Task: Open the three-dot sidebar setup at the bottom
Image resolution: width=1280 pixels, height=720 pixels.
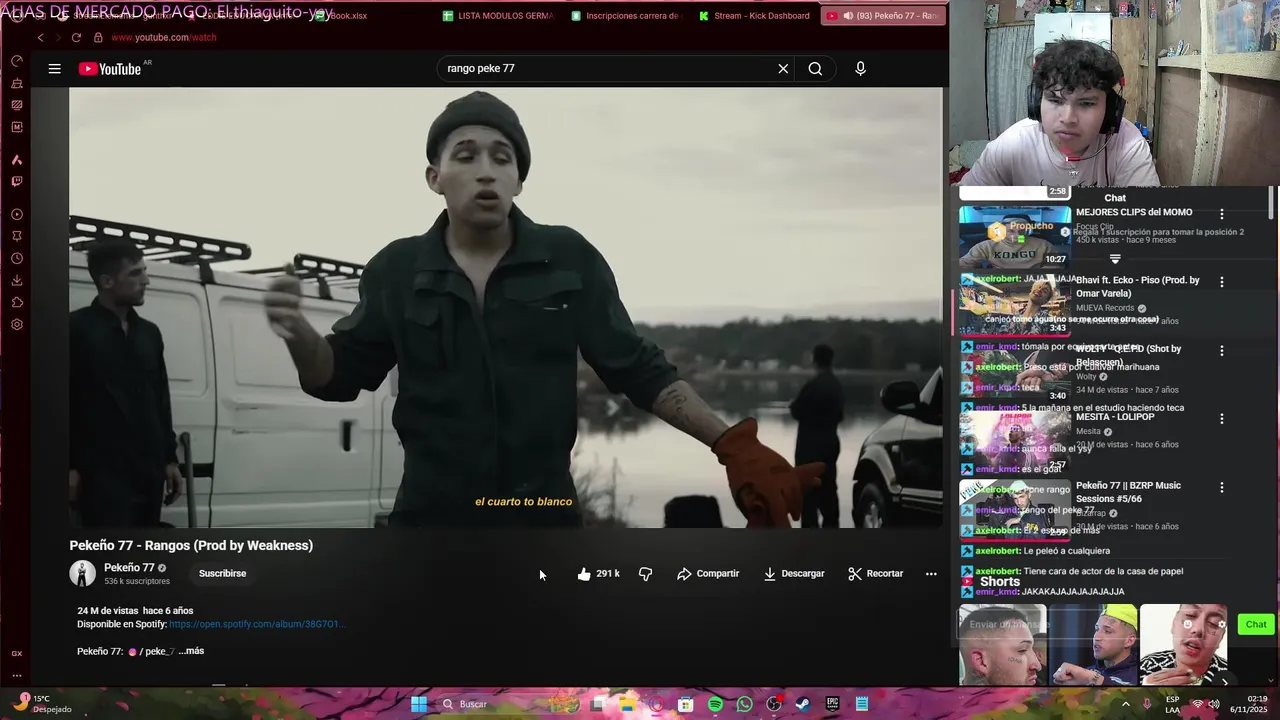Action: pos(17,675)
